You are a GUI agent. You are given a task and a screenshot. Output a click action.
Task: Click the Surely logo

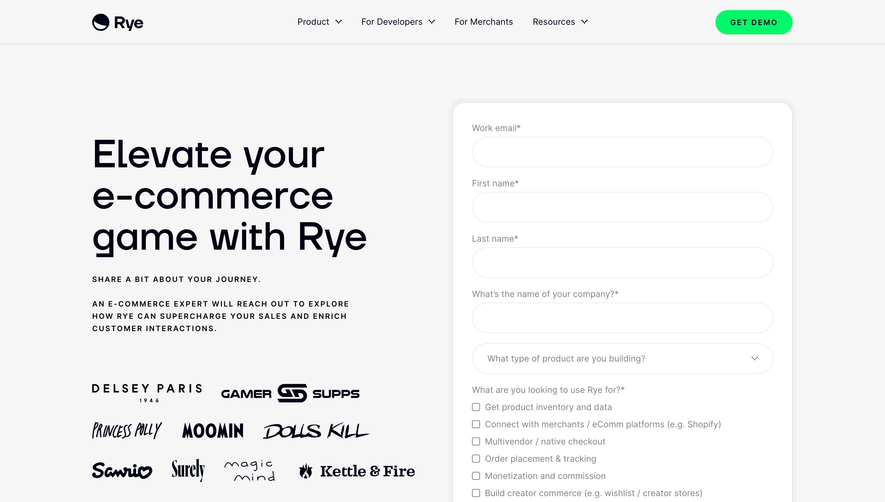pos(188,470)
